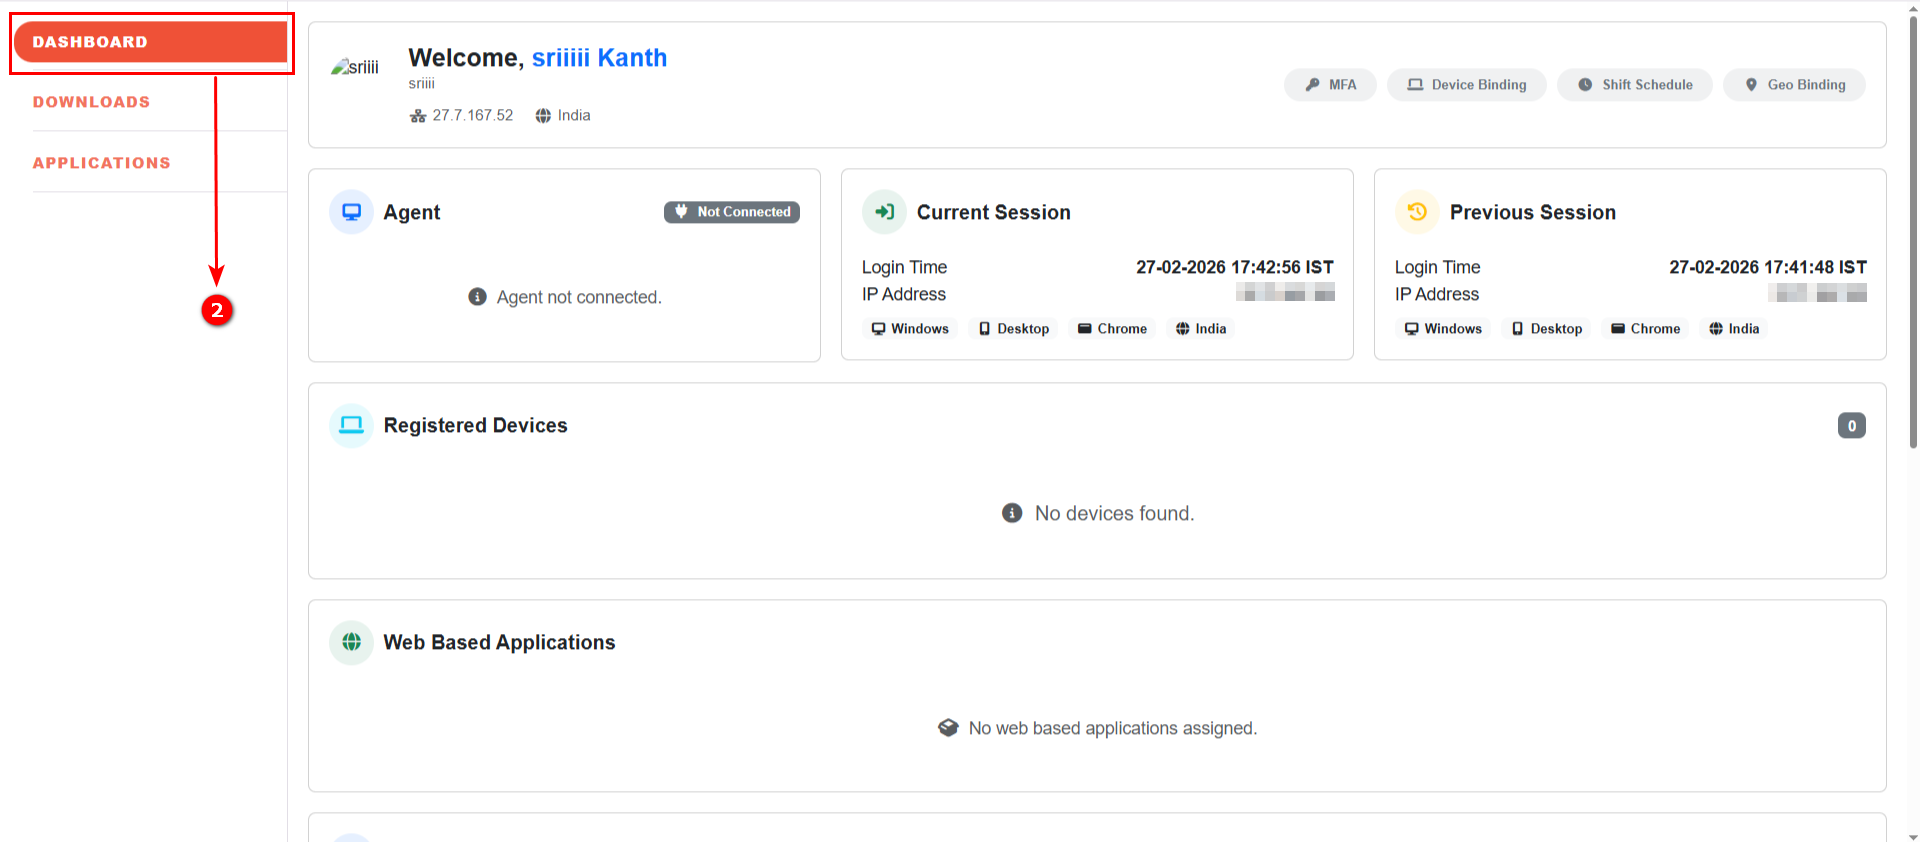Screen dimensions: 1920x842
Task: Click the Registered Devices laptop icon
Action: tap(351, 425)
